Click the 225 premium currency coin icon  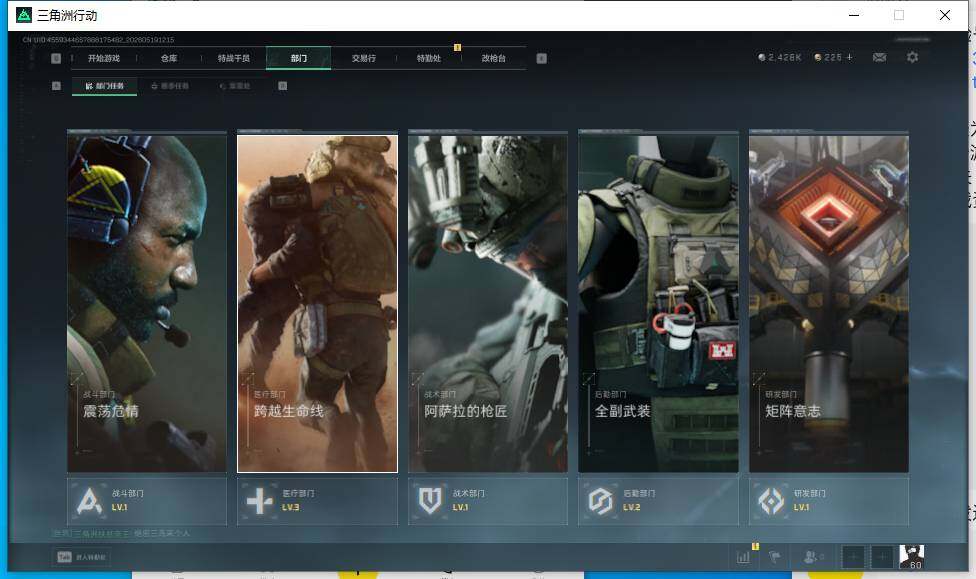click(x=818, y=57)
